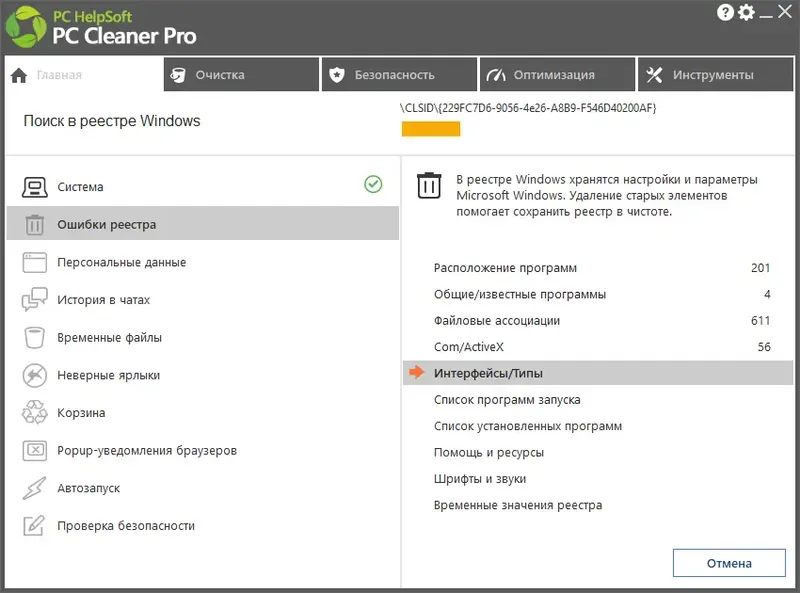
Task: Click the chat bubbles icon for История в чатах
Action: click(35, 300)
